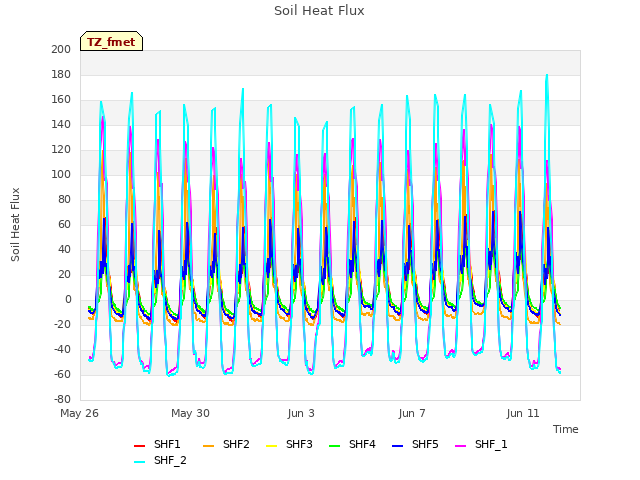This screenshot has height=480, width=640.
Task: Click the highest cyan peak near Jun 12
Action: coord(547,75)
